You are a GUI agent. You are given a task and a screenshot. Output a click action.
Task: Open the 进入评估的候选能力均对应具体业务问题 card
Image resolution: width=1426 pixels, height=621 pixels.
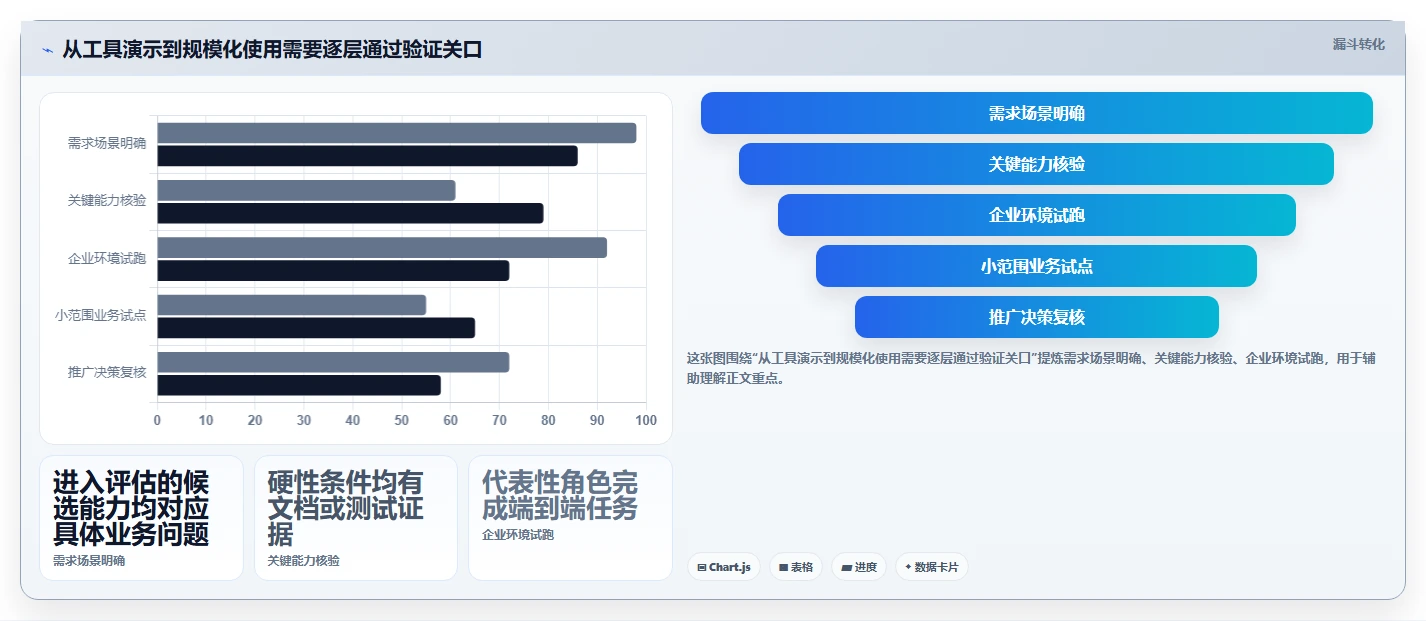coord(141,518)
